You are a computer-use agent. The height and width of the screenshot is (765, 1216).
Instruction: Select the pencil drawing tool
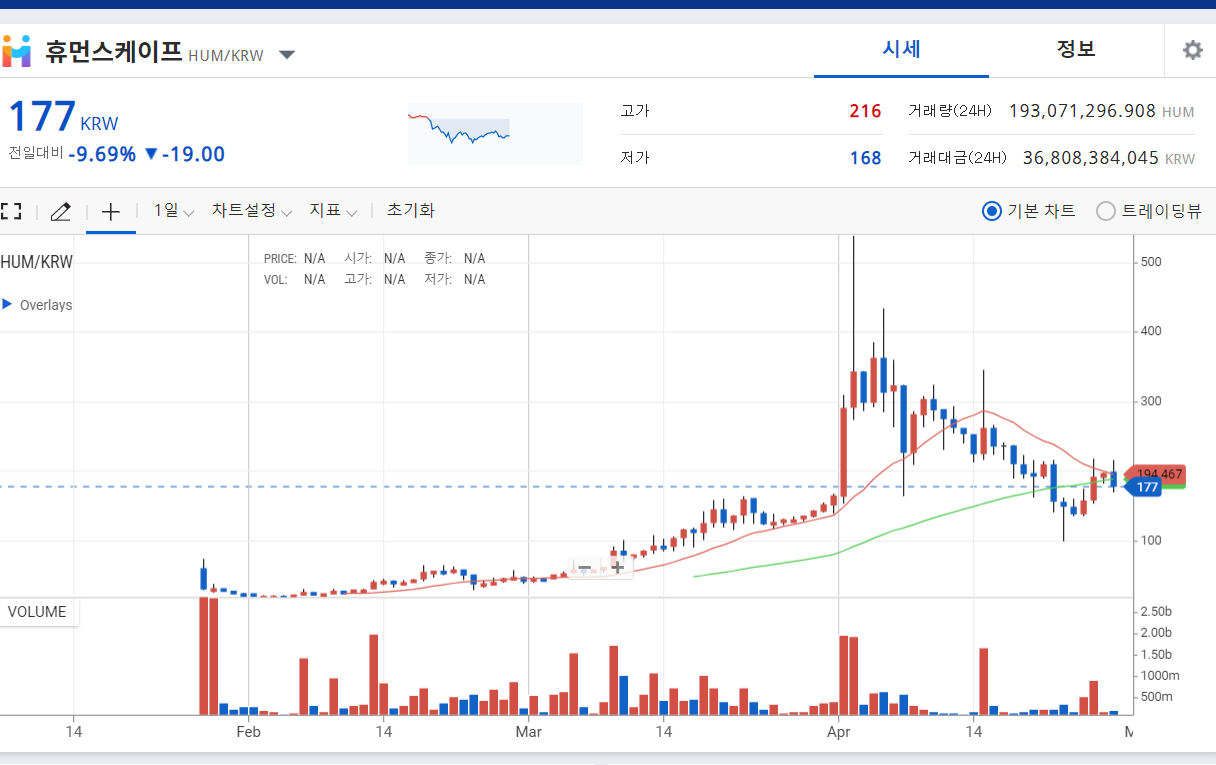[60, 211]
